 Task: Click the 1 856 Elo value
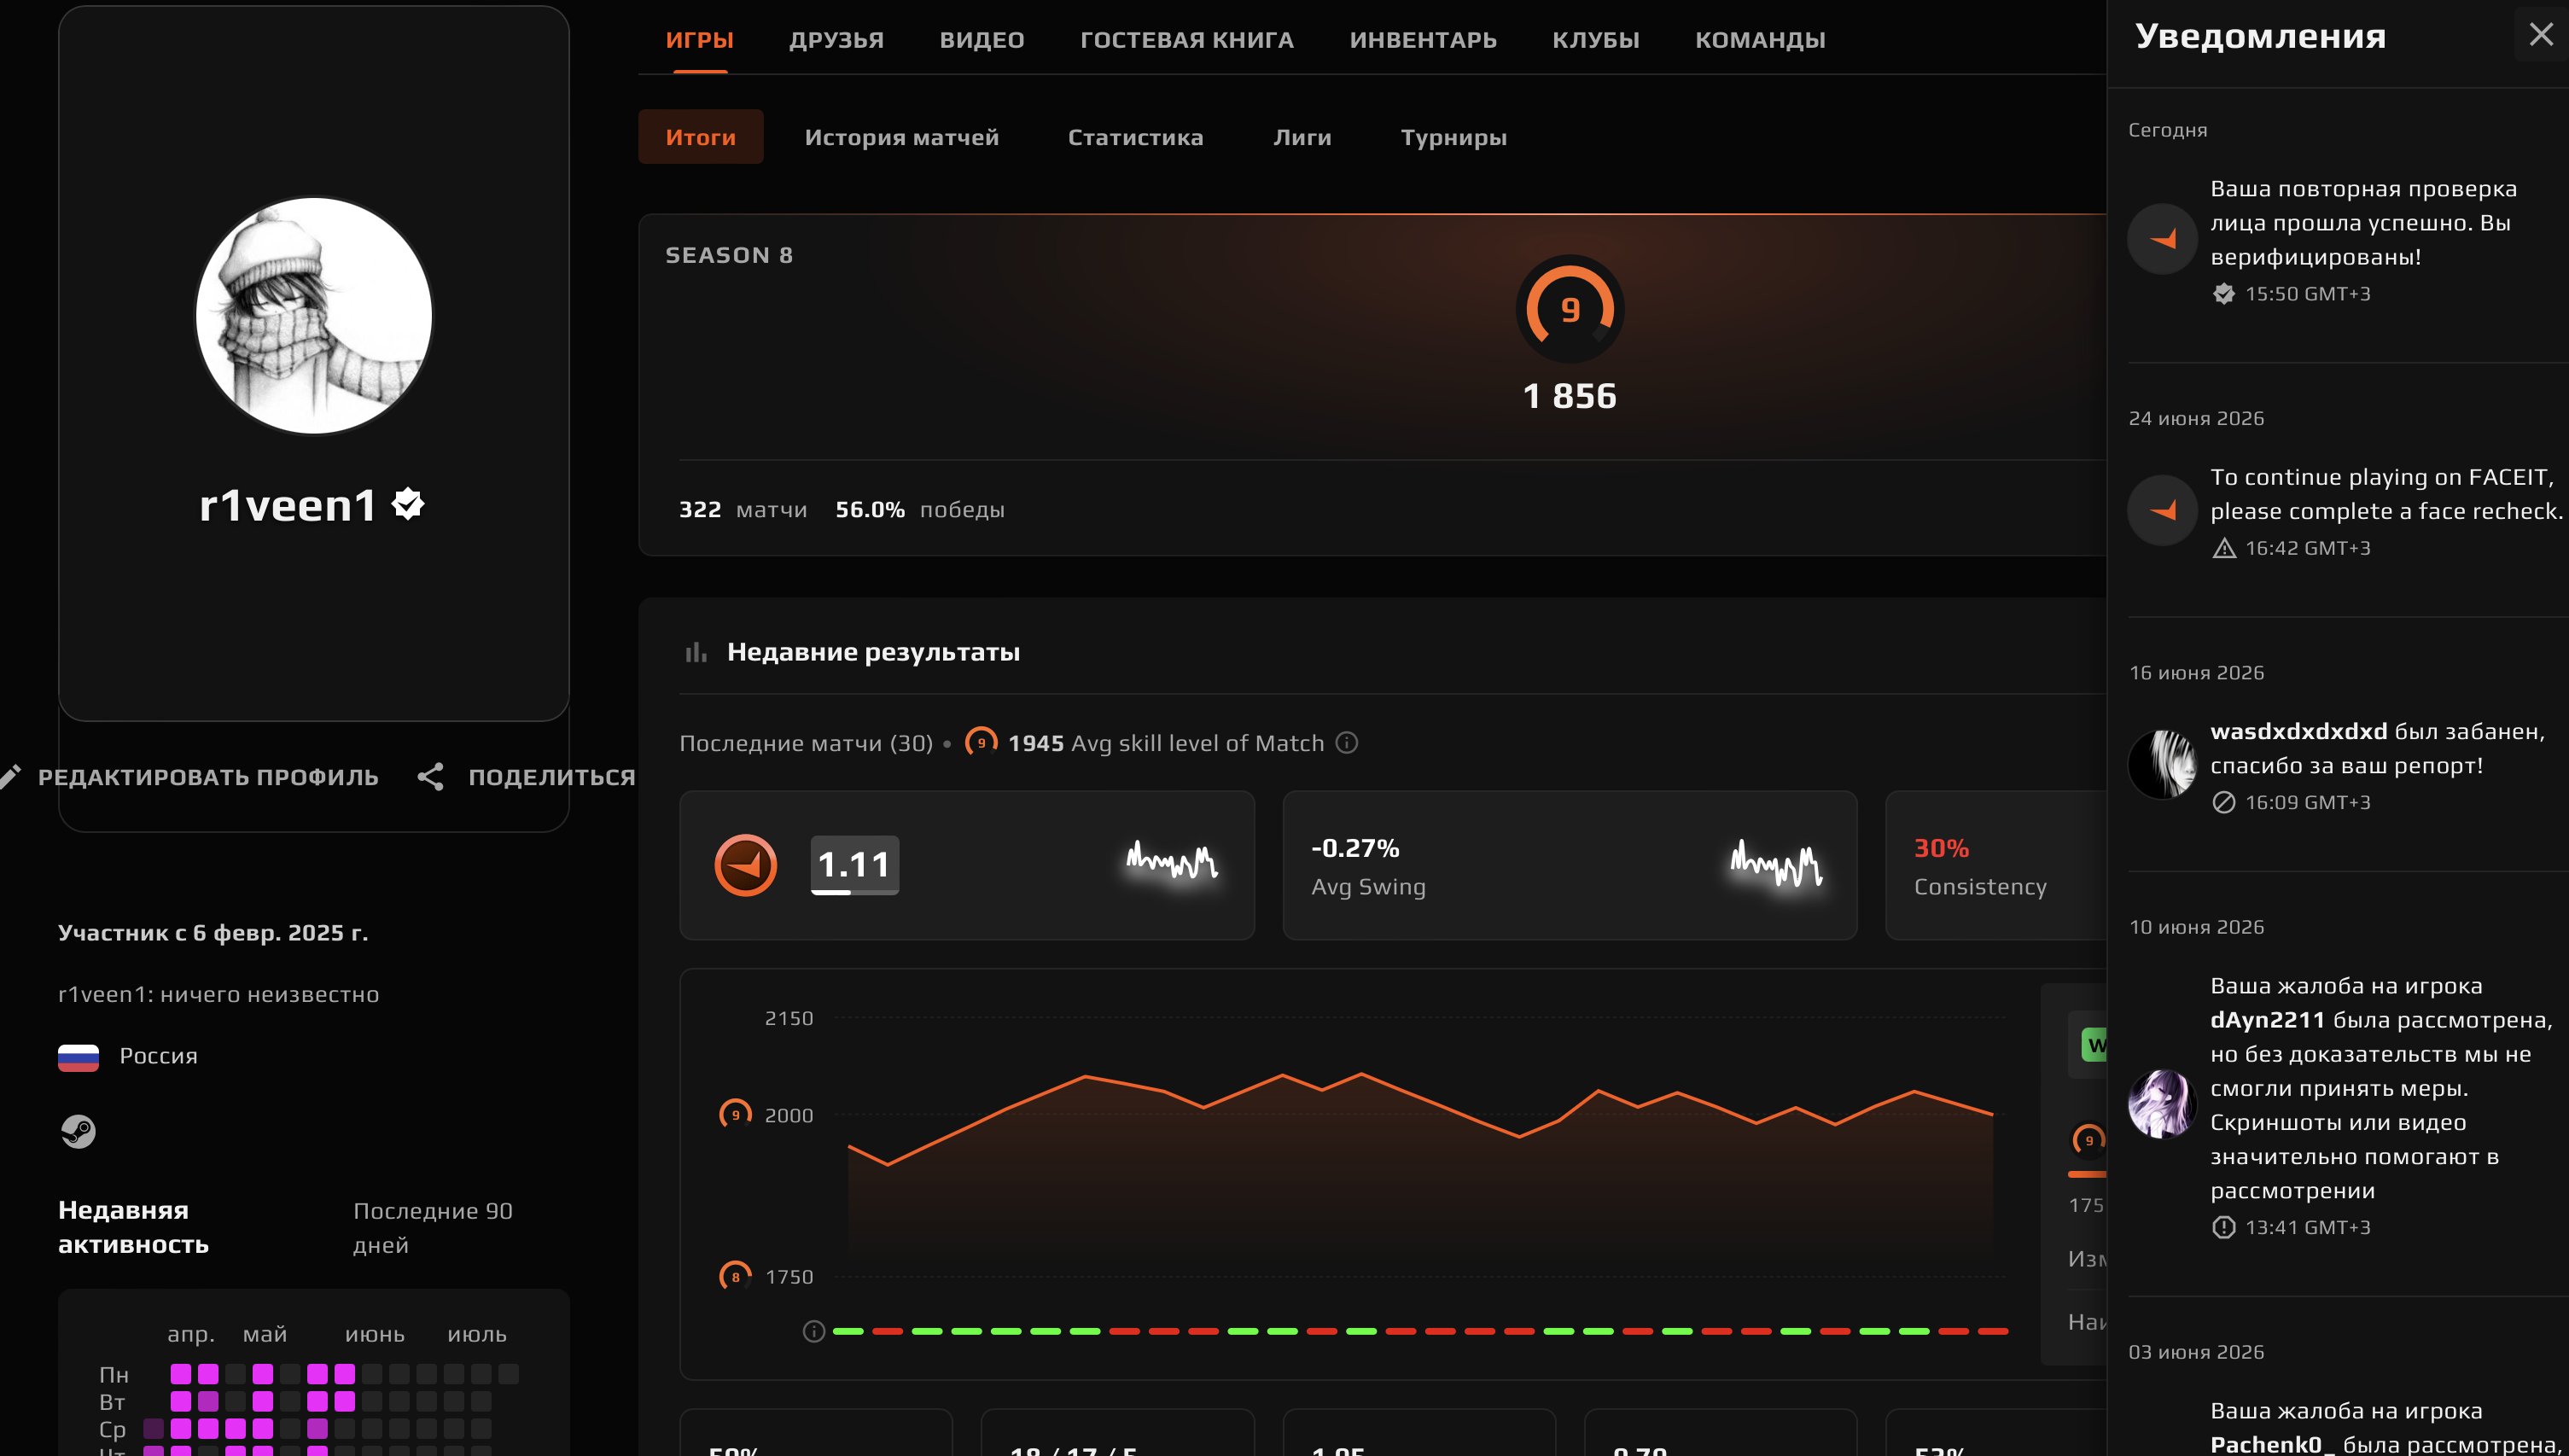(x=1569, y=396)
